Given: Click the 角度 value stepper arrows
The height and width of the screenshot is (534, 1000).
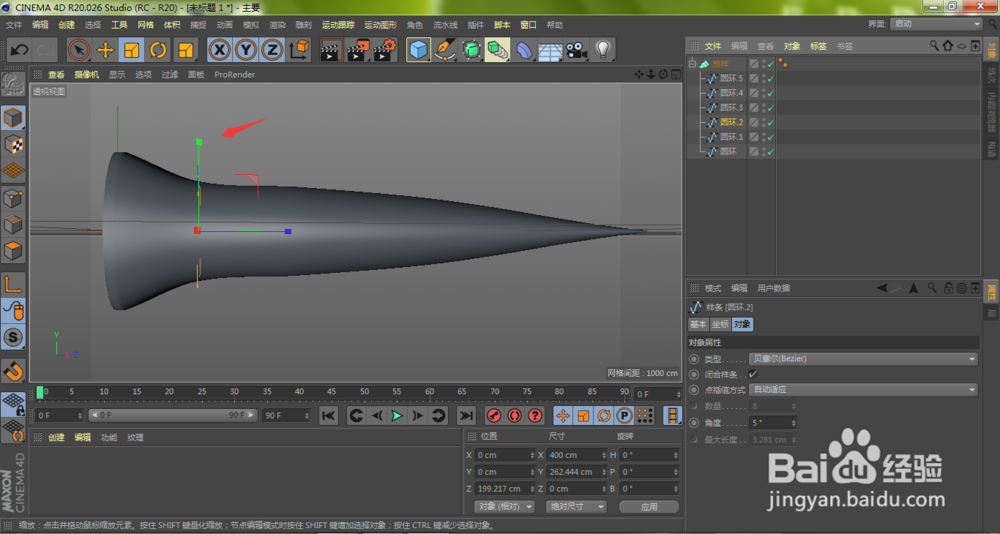Looking at the screenshot, I should (x=793, y=423).
